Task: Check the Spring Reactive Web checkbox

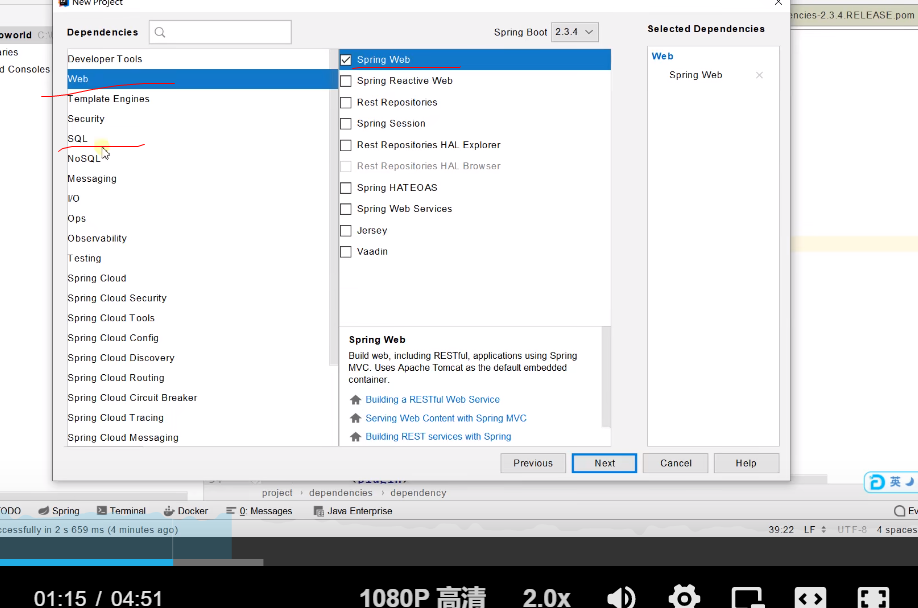Action: (346, 81)
